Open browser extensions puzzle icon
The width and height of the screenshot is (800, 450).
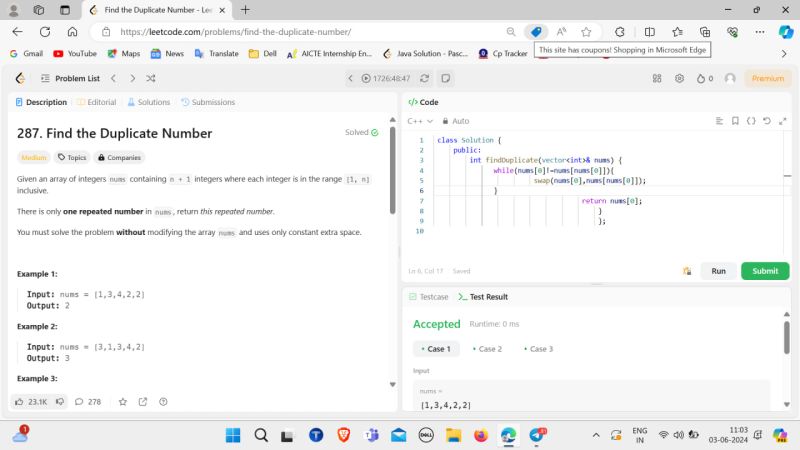(619, 32)
